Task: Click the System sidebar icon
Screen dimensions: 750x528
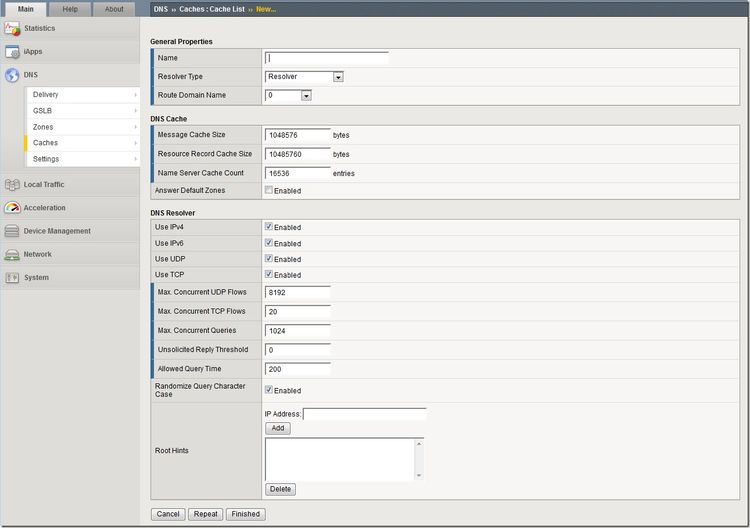Action: pyautogui.click(x=12, y=277)
